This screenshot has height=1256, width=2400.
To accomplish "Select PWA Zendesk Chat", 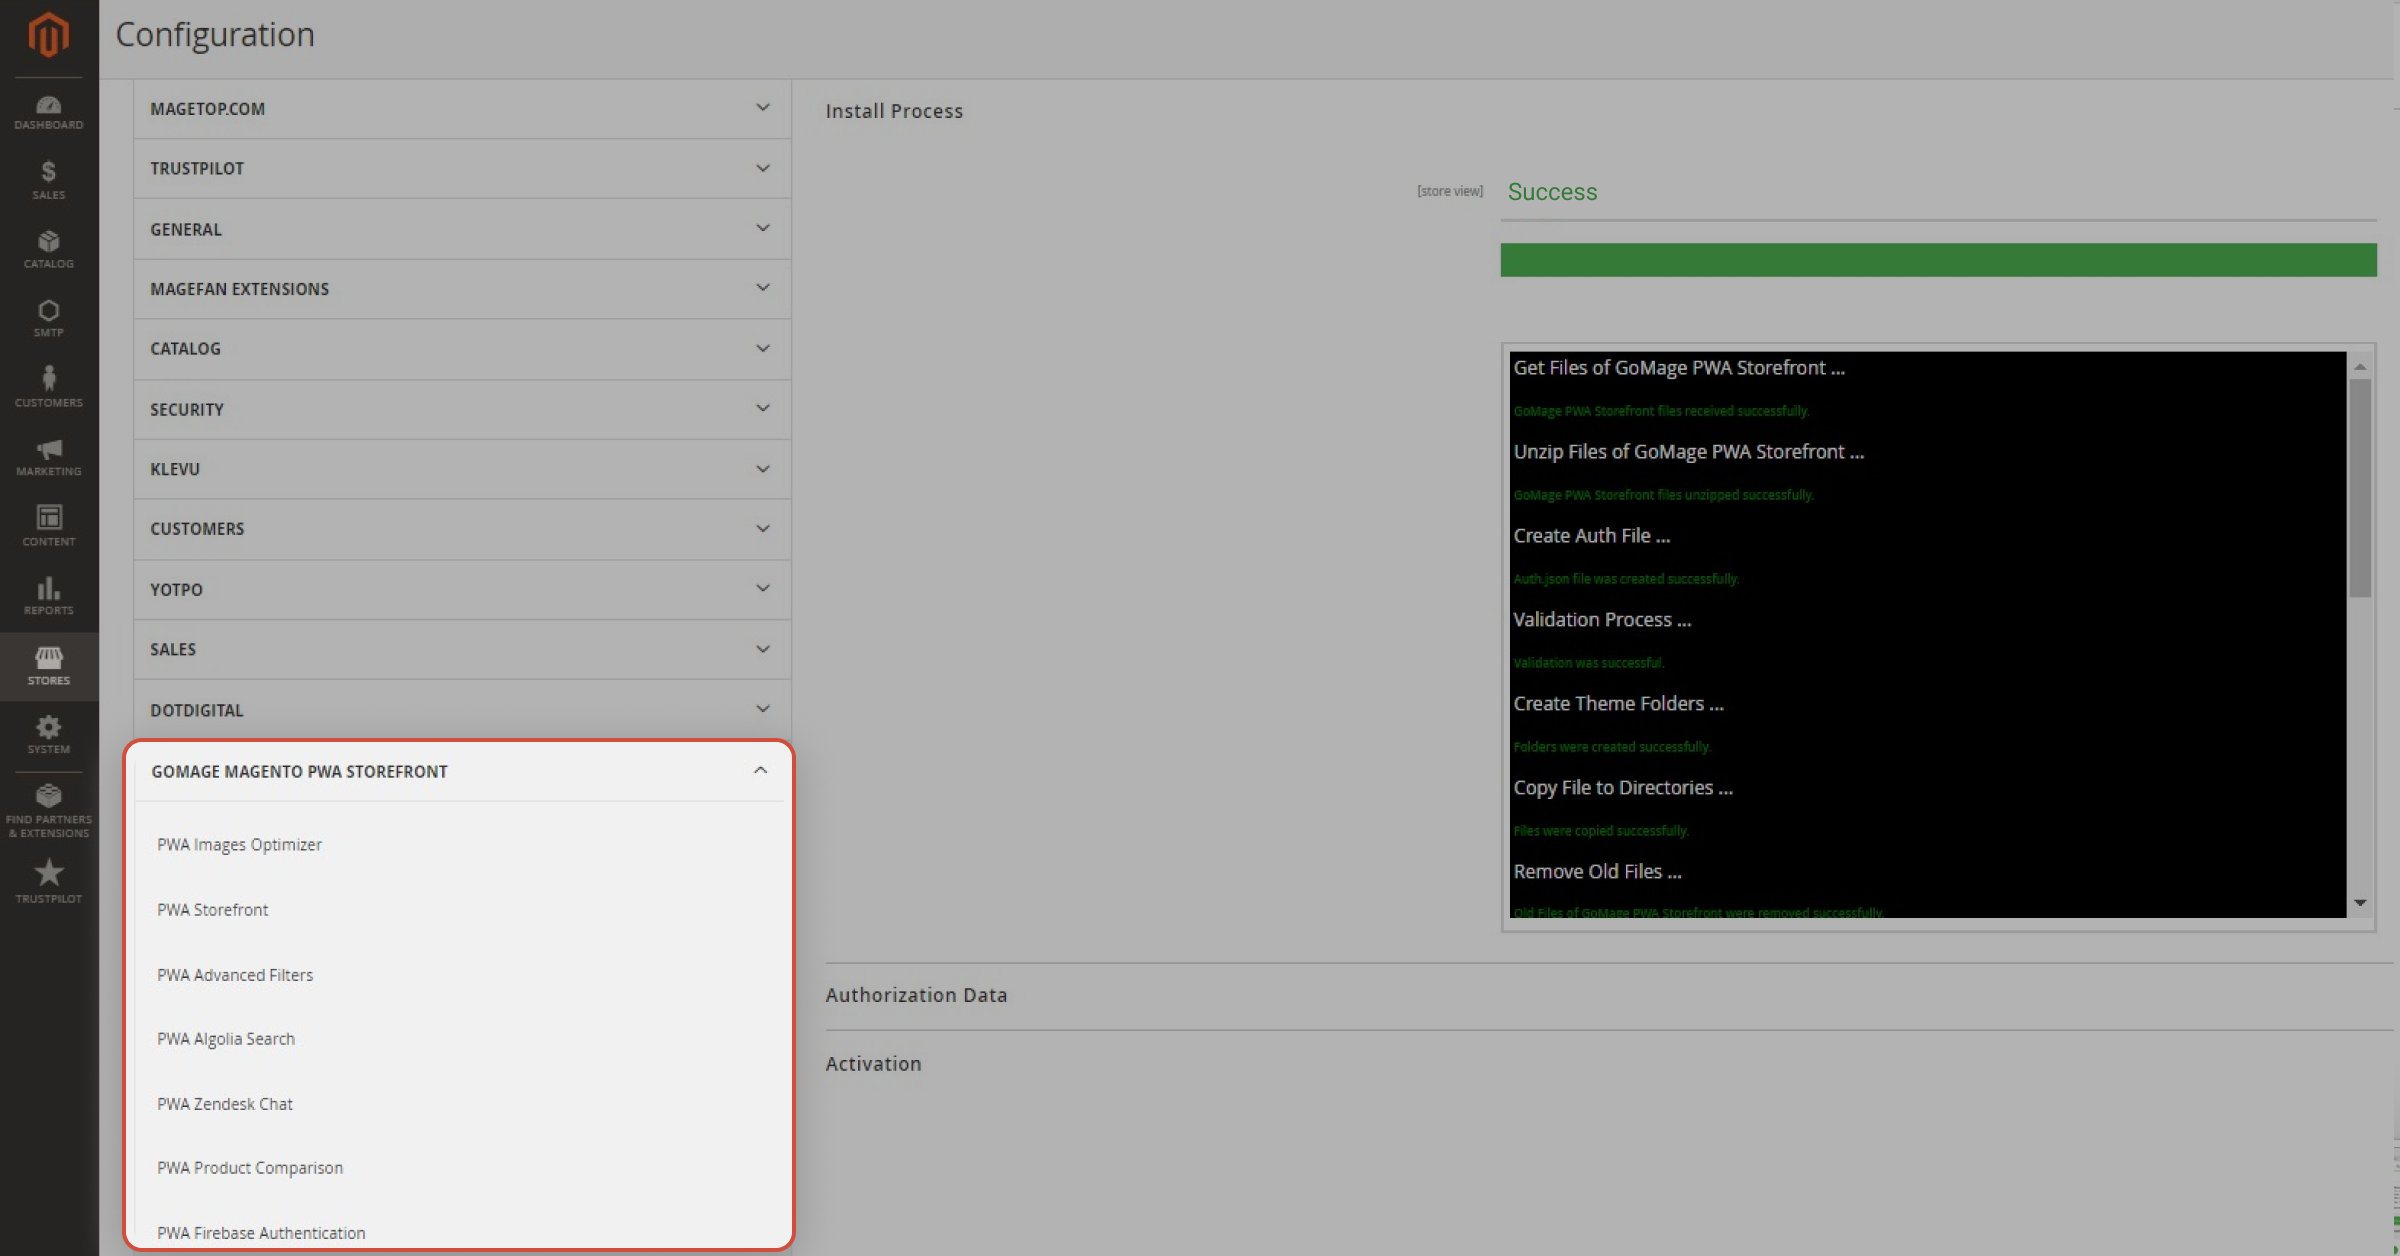I will 225,1104.
